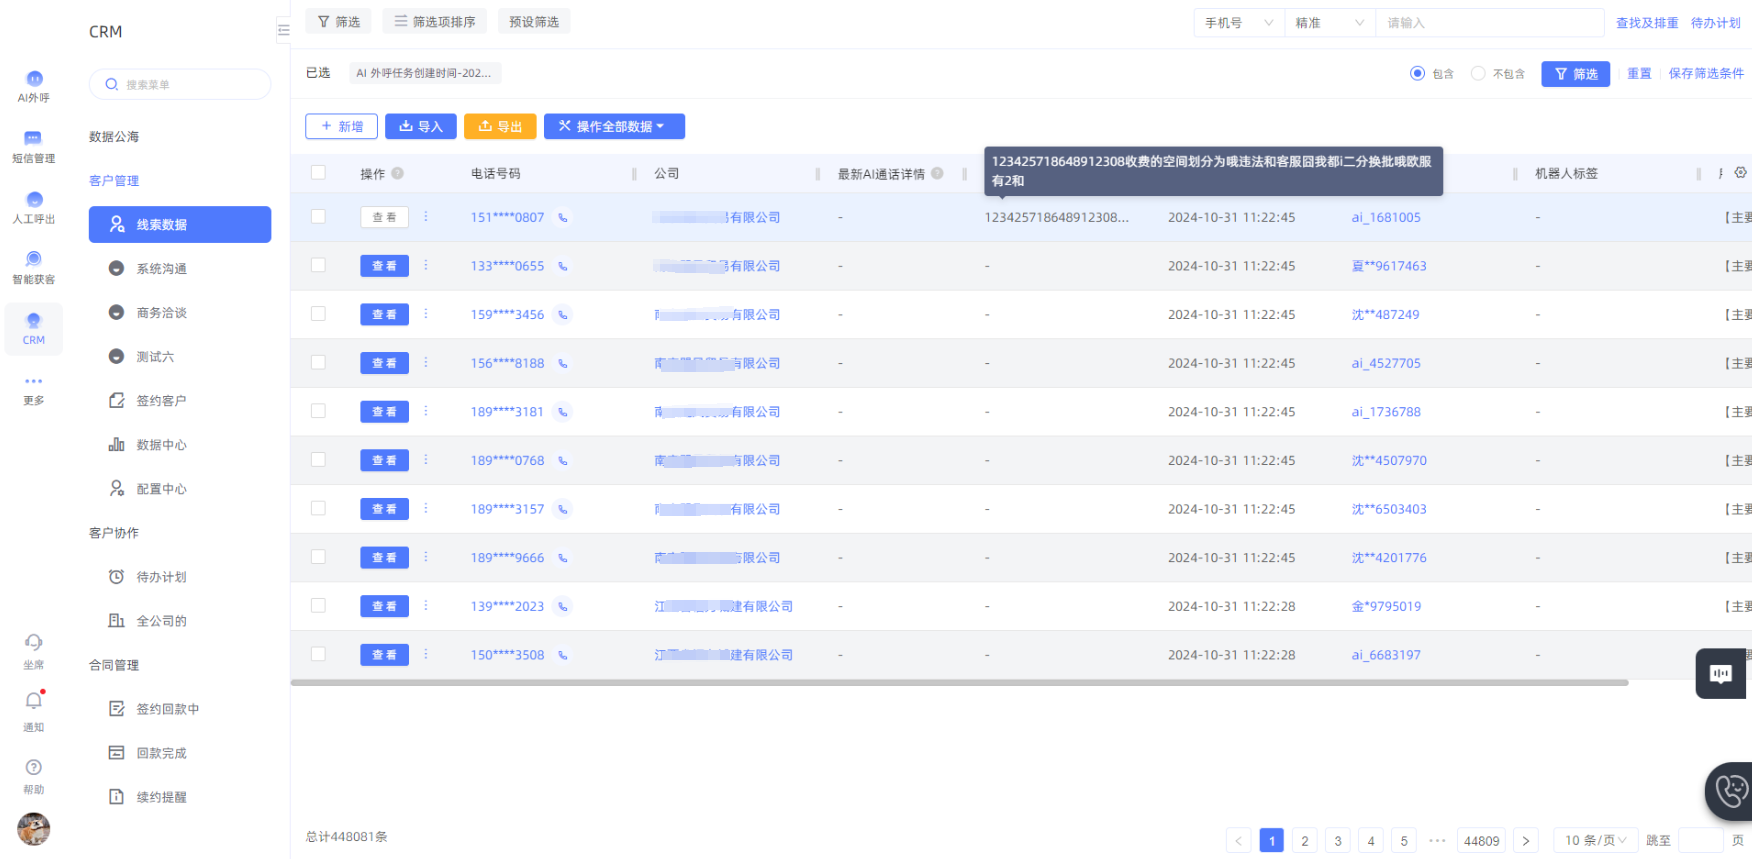Click the 通知 bell icon

click(x=34, y=702)
